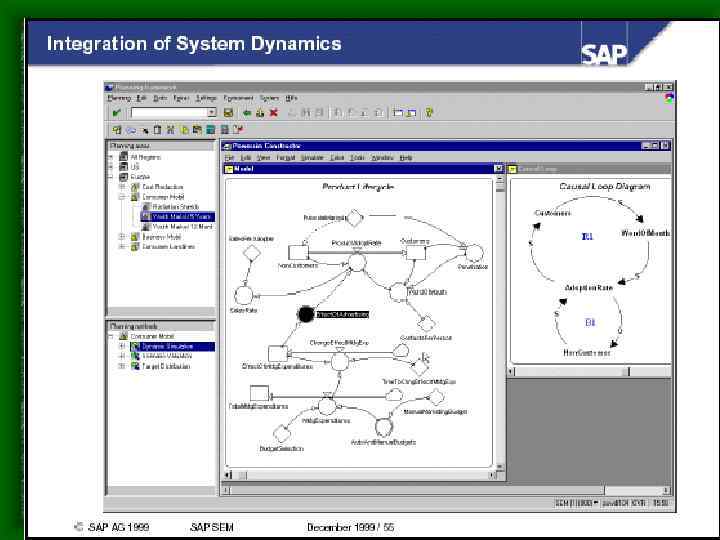Expand the Target Distribution node
720x540 pixels.
coord(122,366)
